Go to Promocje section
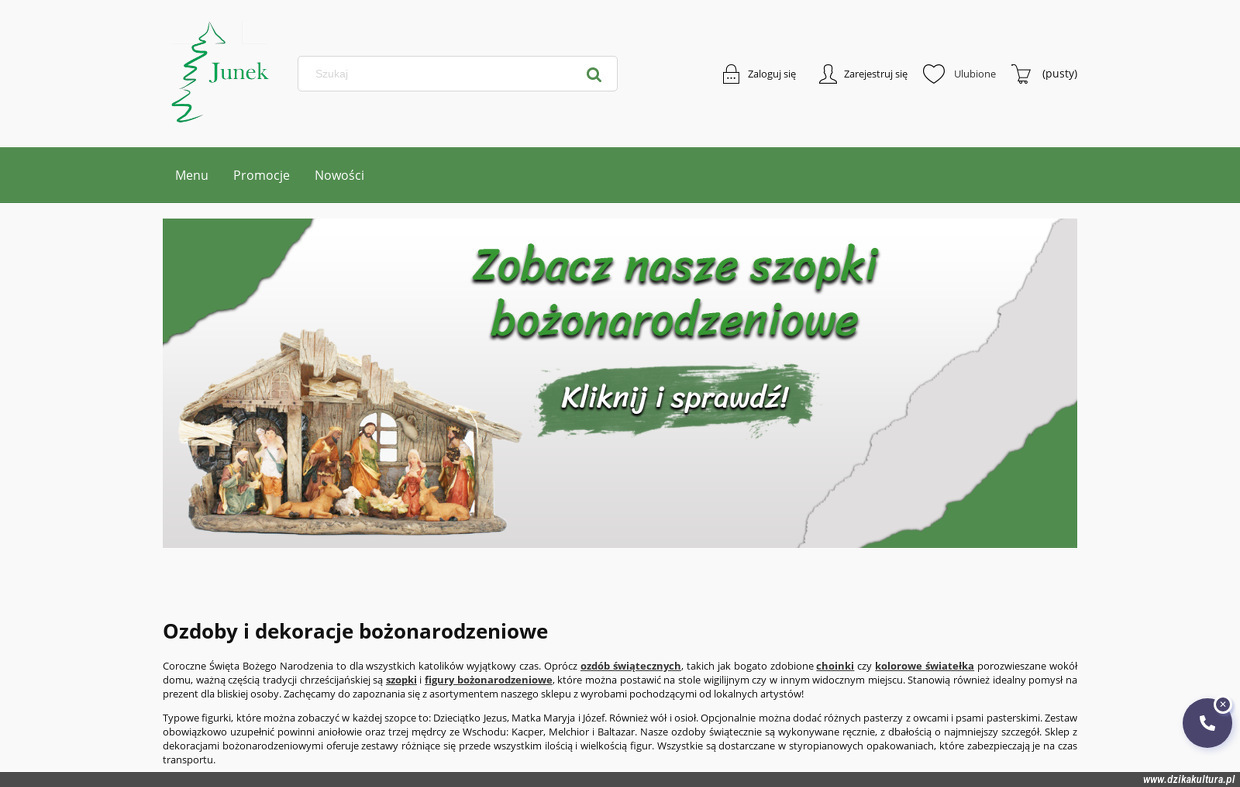This screenshot has height=787, width=1240. (261, 175)
